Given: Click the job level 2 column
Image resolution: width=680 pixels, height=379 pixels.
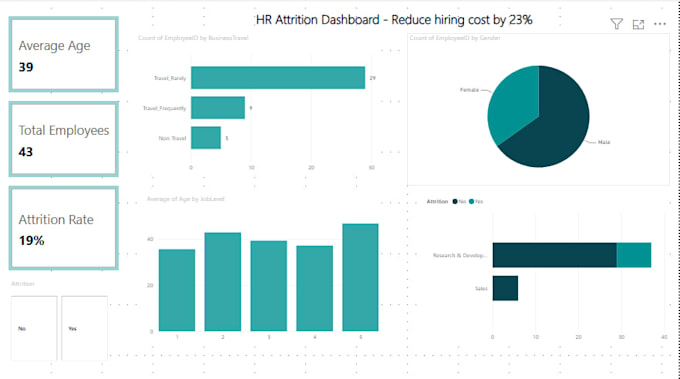Looking at the screenshot, I should (x=223, y=282).
